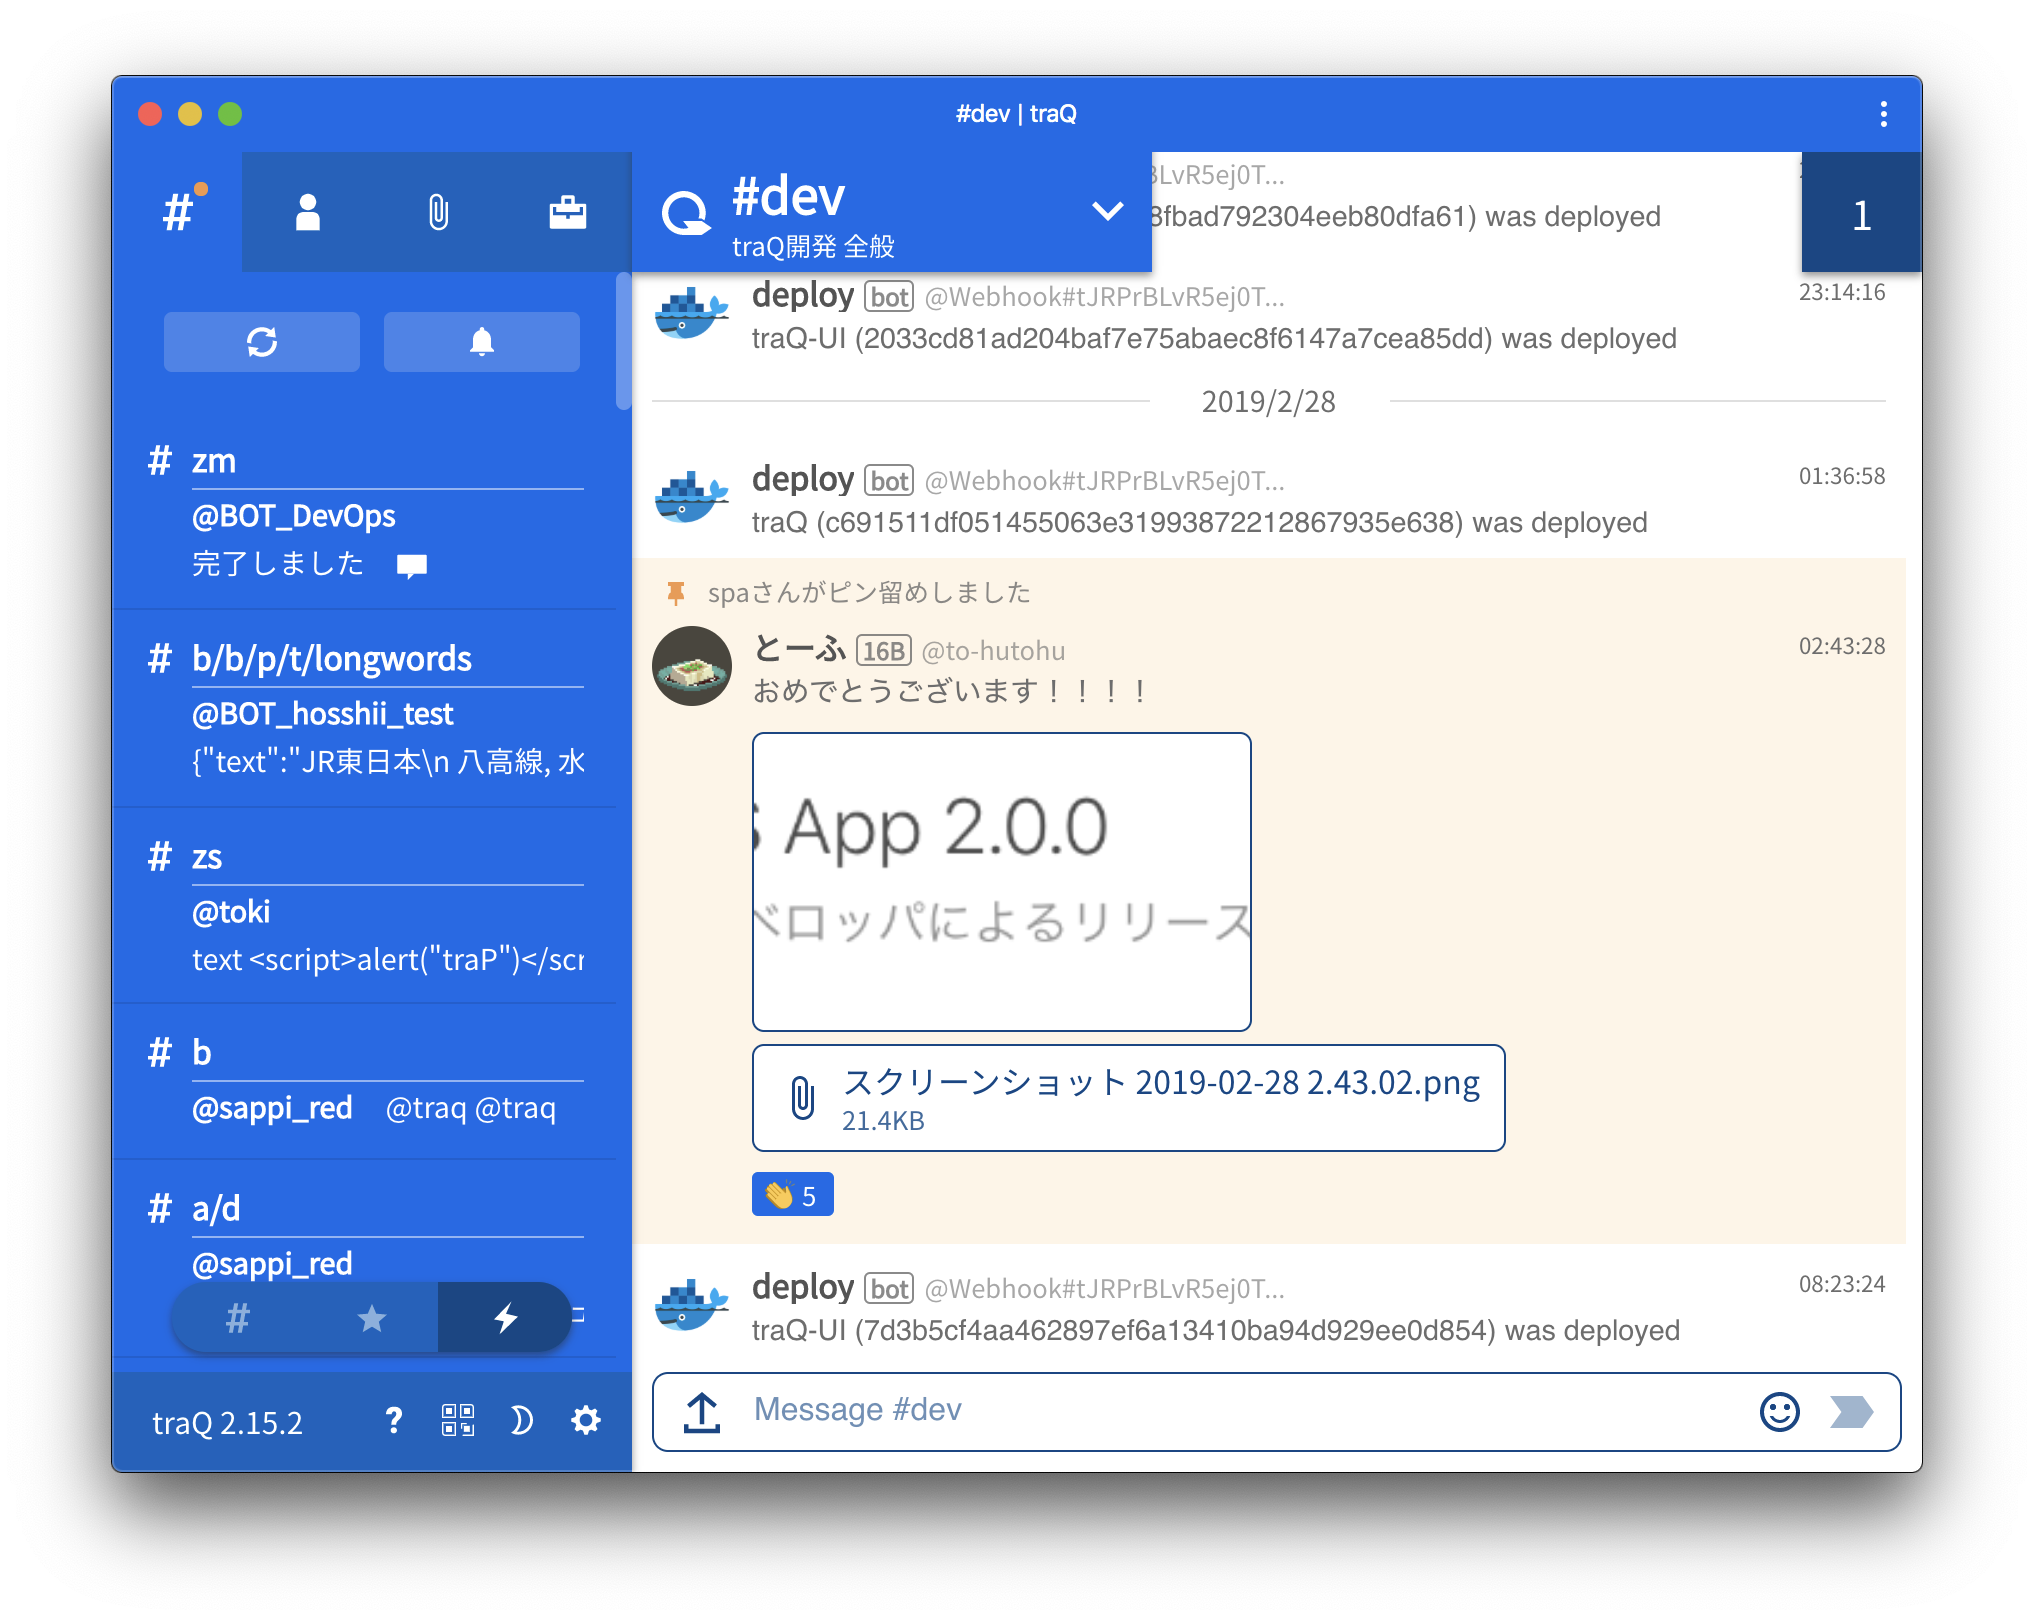Click the pinned messages count 1 badge
The image size is (2034, 1620).
[x=1861, y=213]
